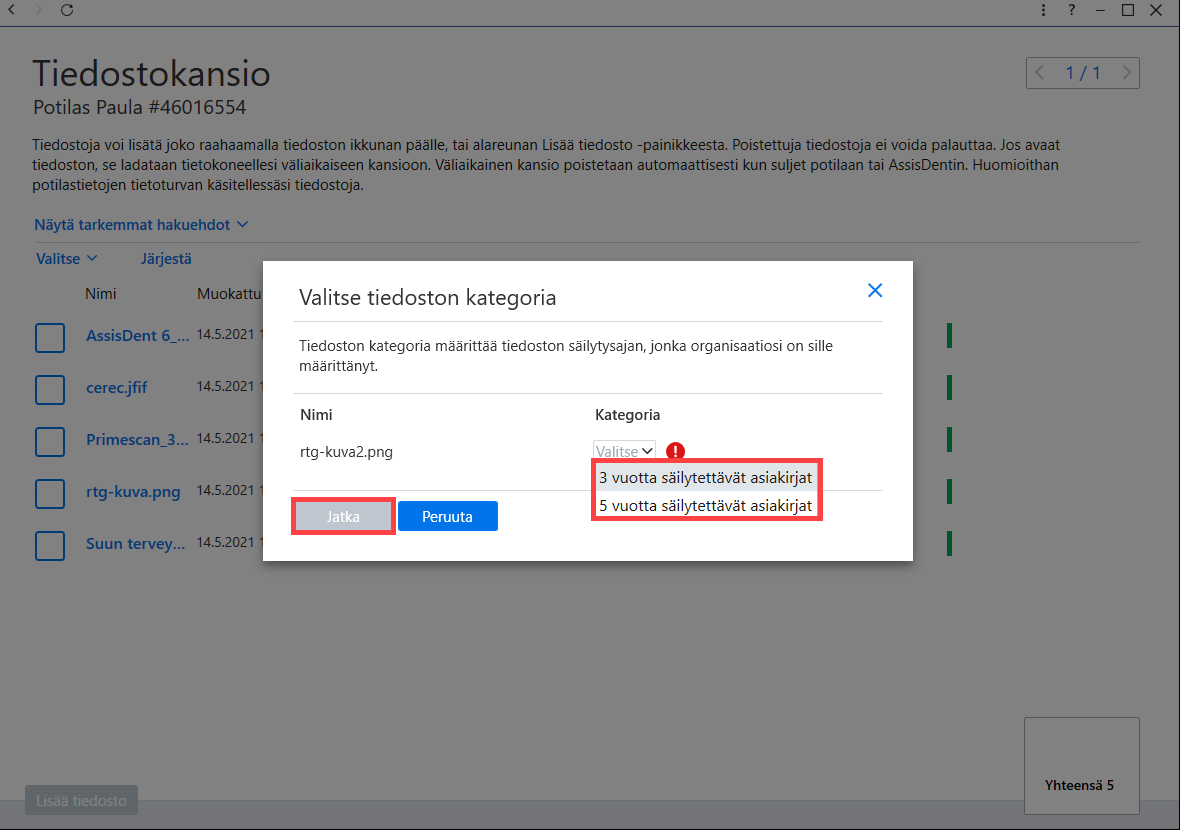Screen dimensions: 1180x830
Task: Close the category dialog with X icon
Action: (x=874, y=290)
